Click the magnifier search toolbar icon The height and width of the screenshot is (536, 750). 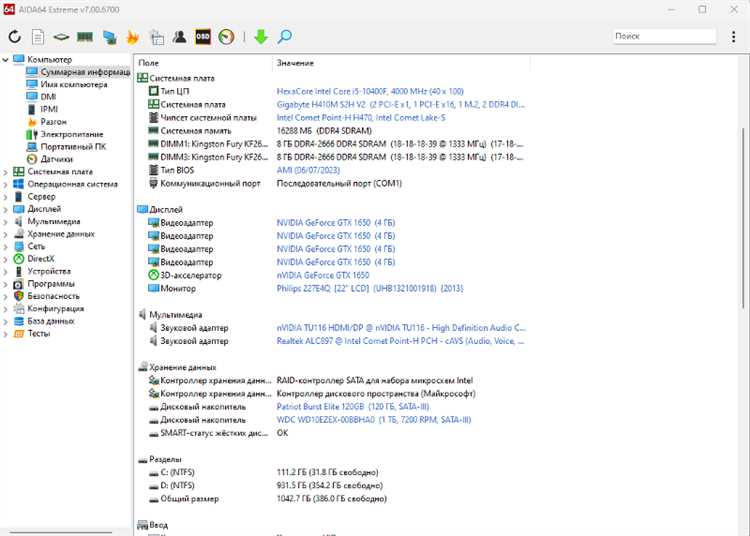pyautogui.click(x=285, y=37)
